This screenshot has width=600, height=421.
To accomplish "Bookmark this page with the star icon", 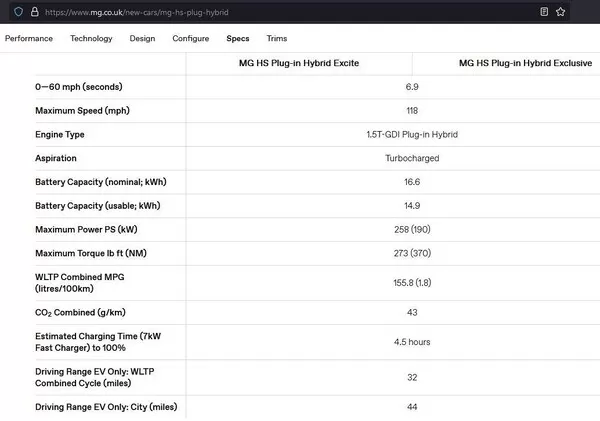I will [x=561, y=12].
